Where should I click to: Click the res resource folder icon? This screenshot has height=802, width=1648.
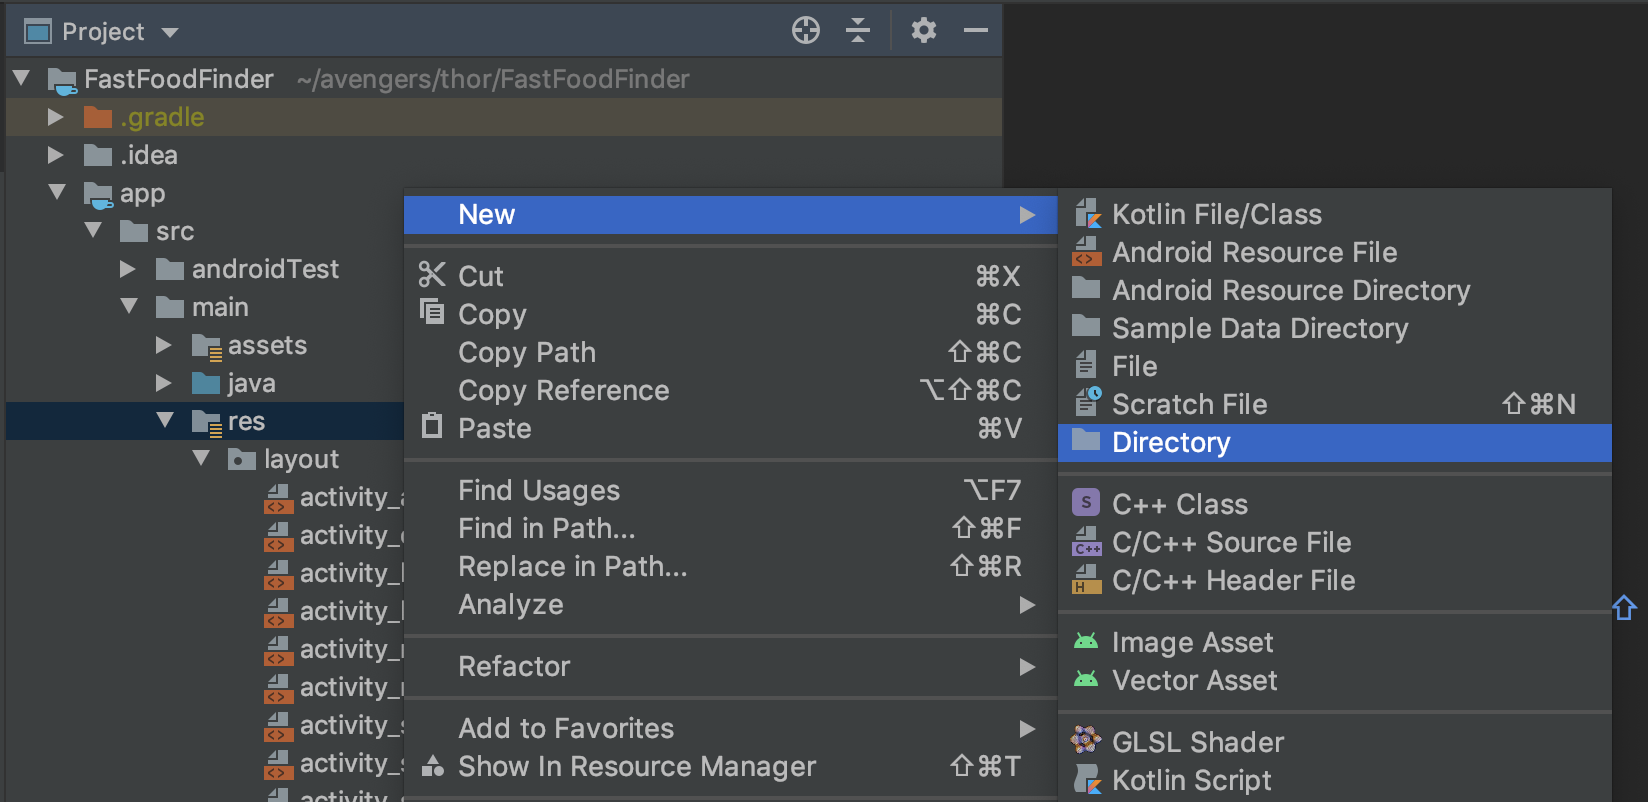206,422
